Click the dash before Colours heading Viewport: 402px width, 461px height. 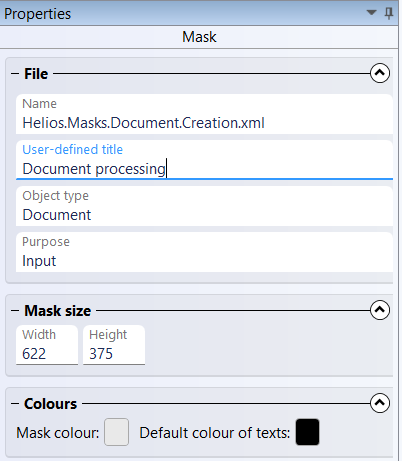(x=15, y=404)
